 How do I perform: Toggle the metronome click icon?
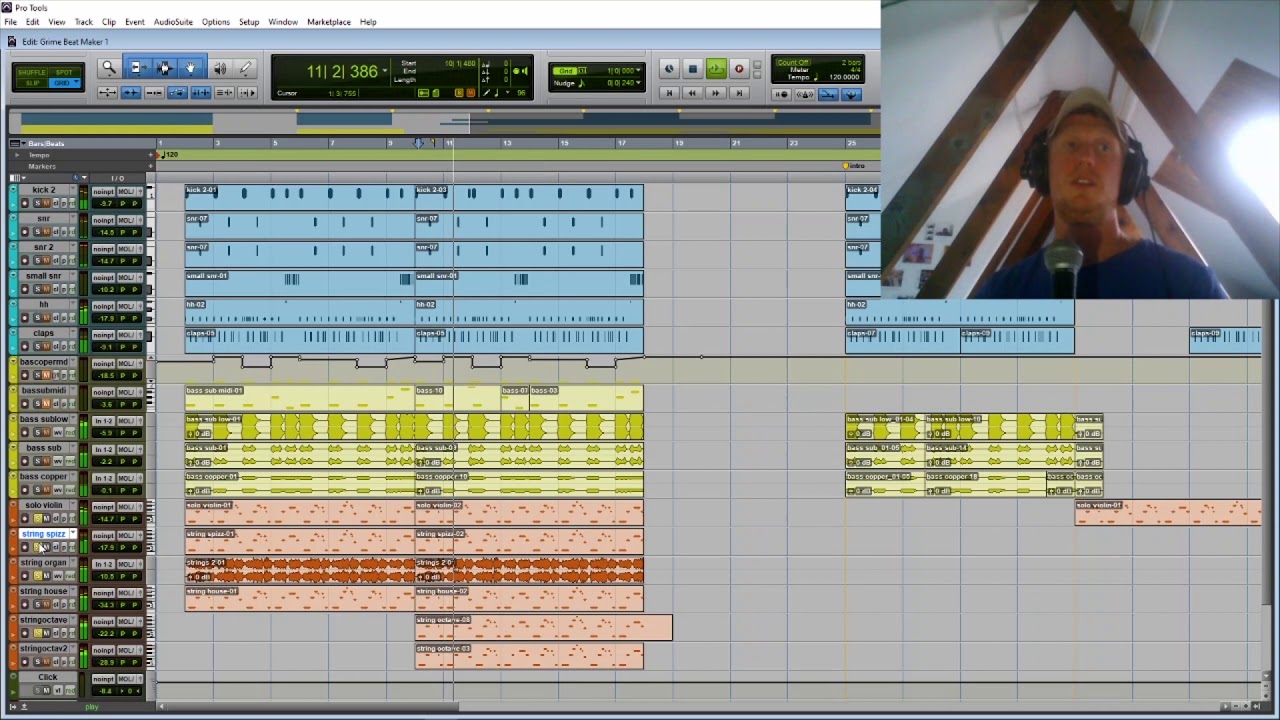tap(805, 94)
